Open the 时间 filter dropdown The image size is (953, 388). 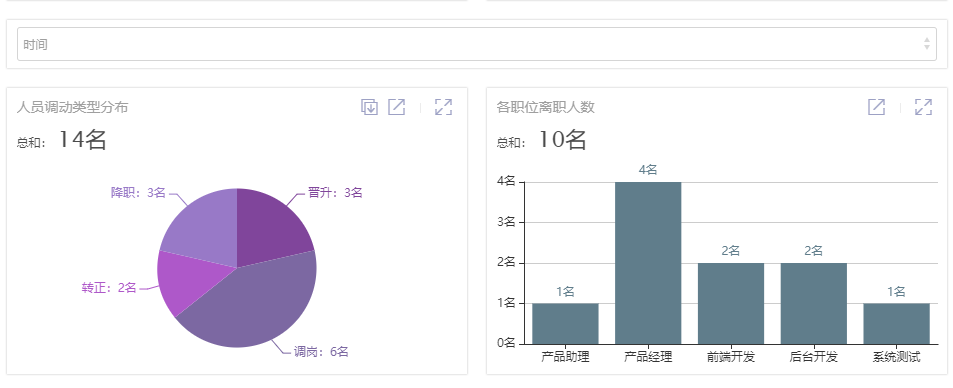(477, 44)
